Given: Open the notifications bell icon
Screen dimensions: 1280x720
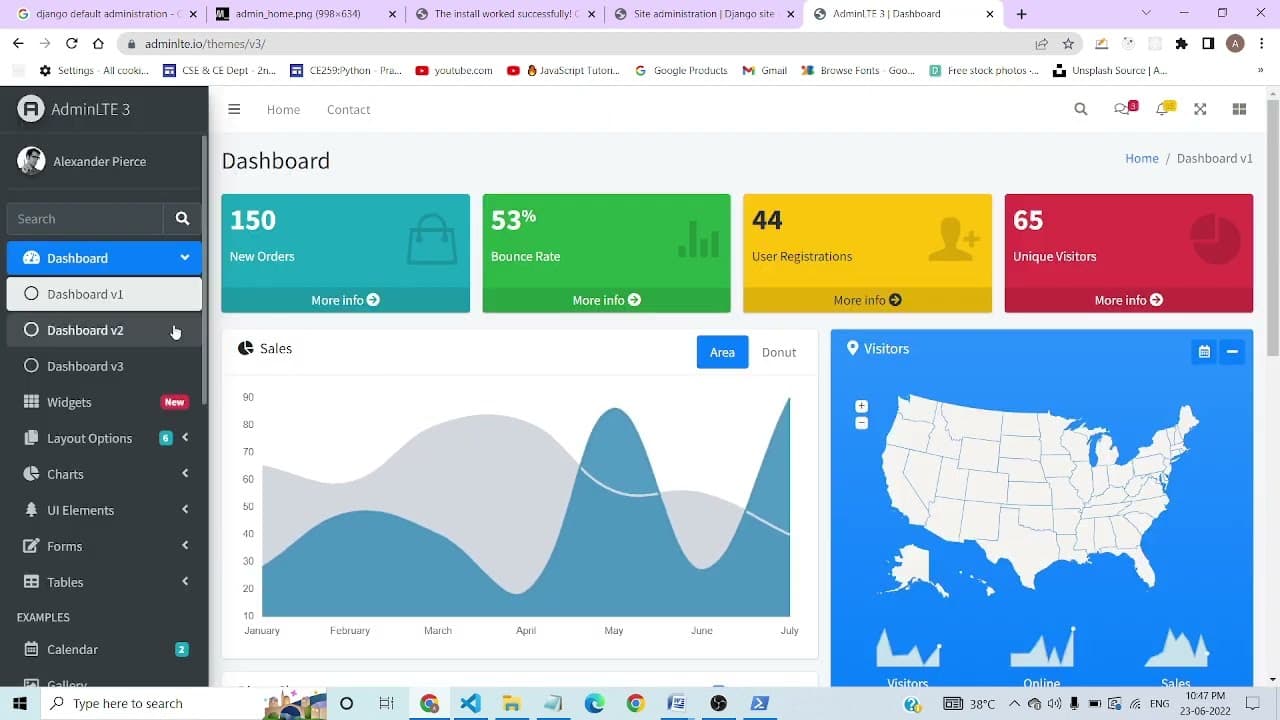Looking at the screenshot, I should 1163,108.
